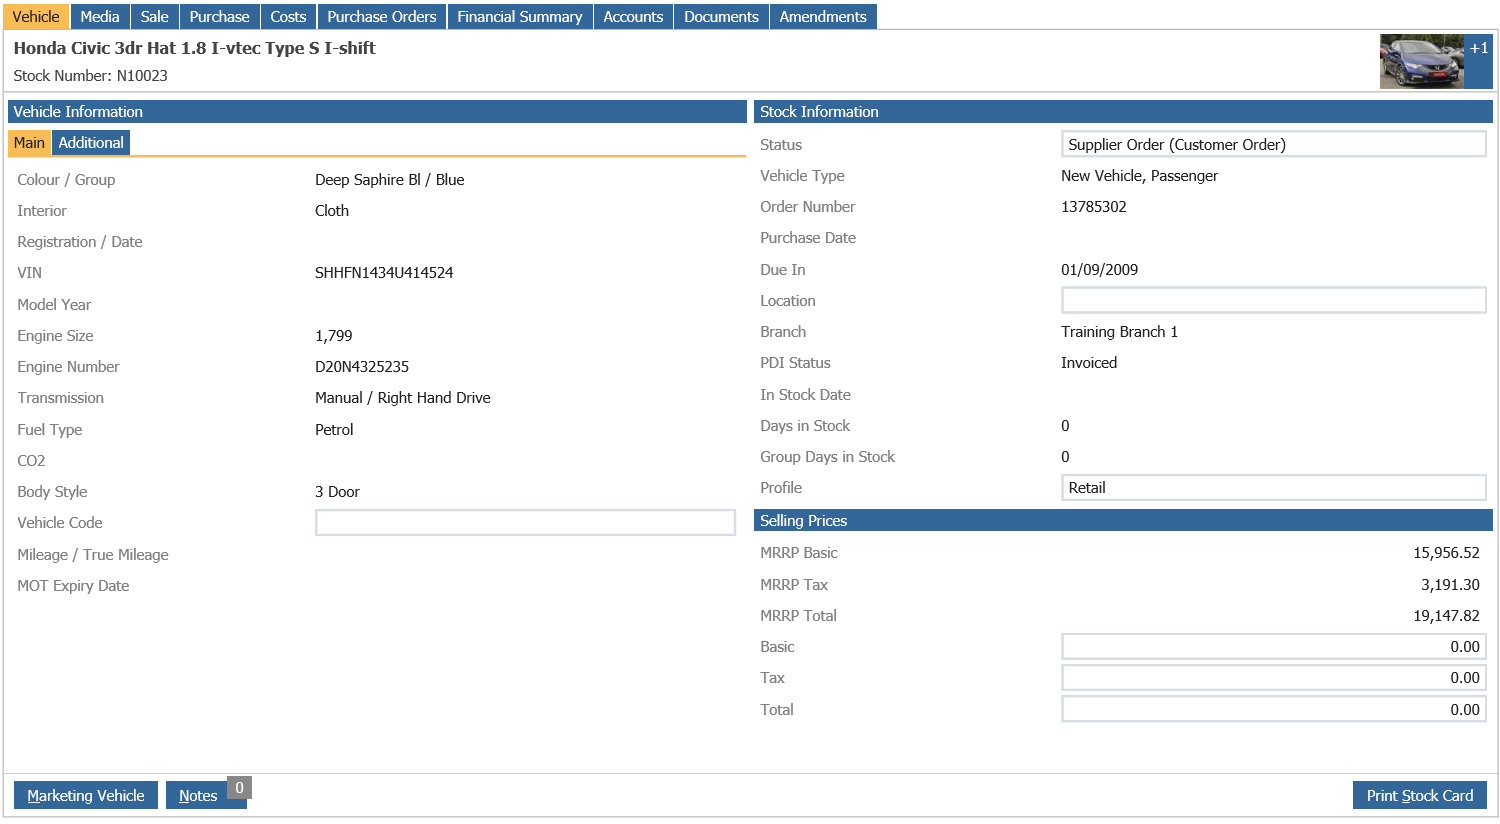Click the colour value Deep Saphire Bl / Blue
The width and height of the screenshot is (1500, 824).
(390, 180)
